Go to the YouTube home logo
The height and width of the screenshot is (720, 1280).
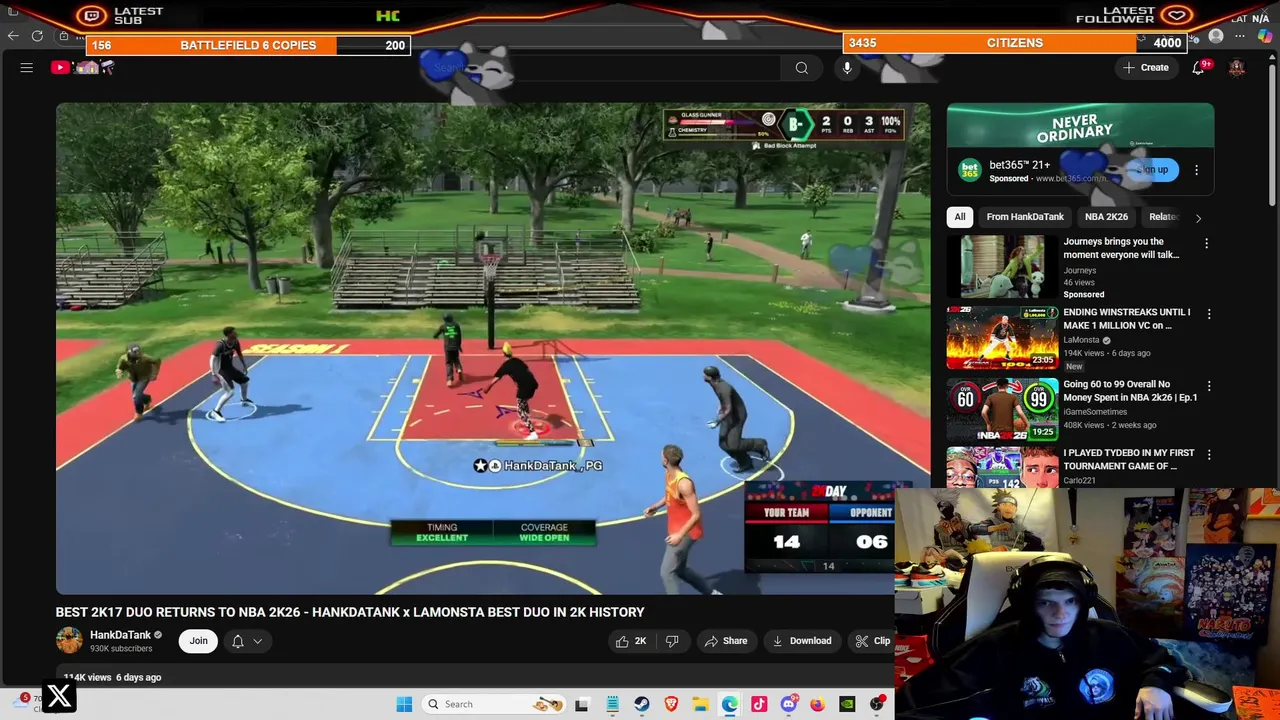[x=84, y=68]
